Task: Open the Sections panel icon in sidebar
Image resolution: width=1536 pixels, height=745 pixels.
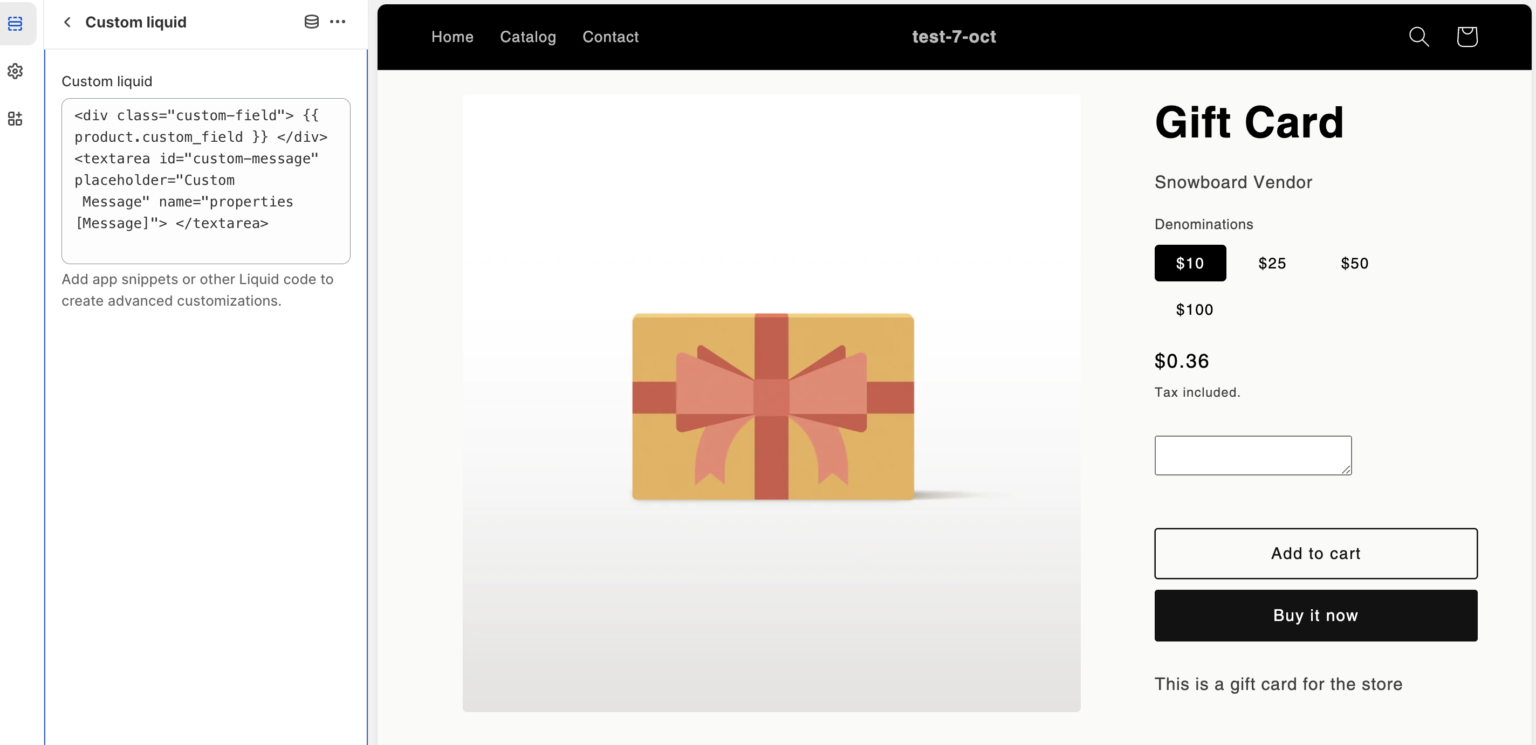Action: tap(15, 23)
